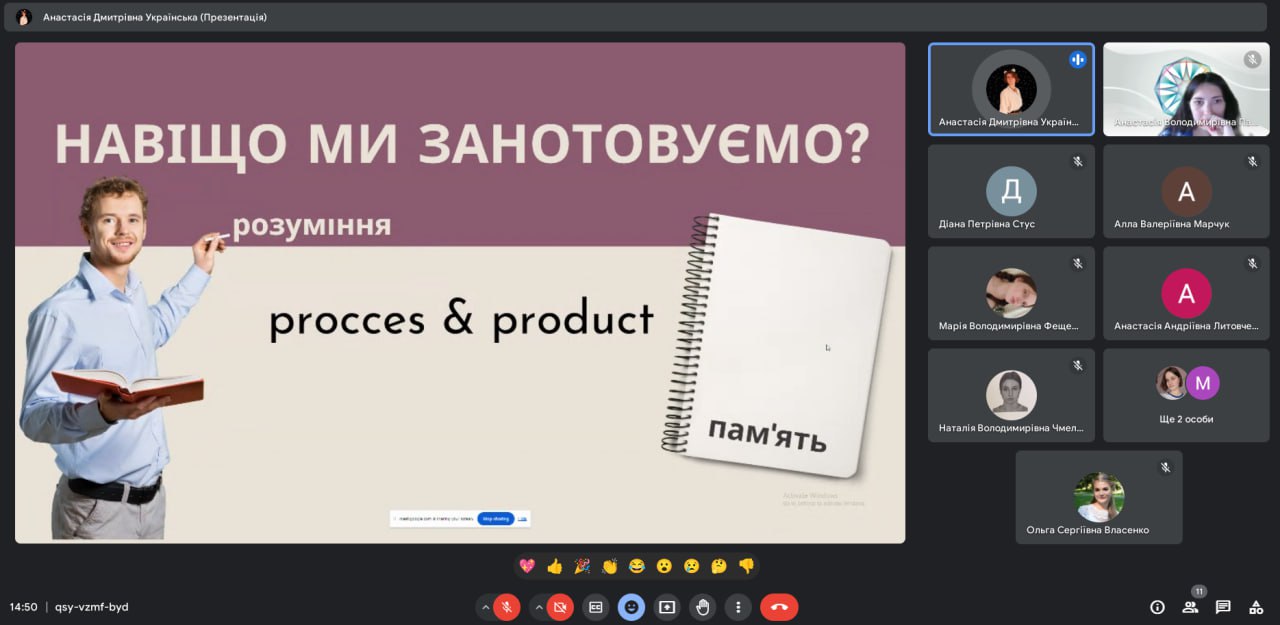Send the surprised face reaction
Image resolution: width=1280 pixels, height=625 pixels.
point(664,566)
